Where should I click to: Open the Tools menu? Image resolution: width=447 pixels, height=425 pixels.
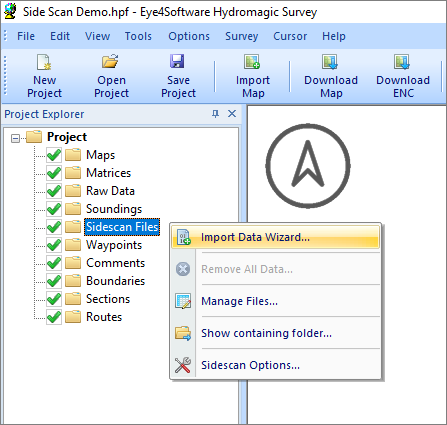click(x=138, y=36)
